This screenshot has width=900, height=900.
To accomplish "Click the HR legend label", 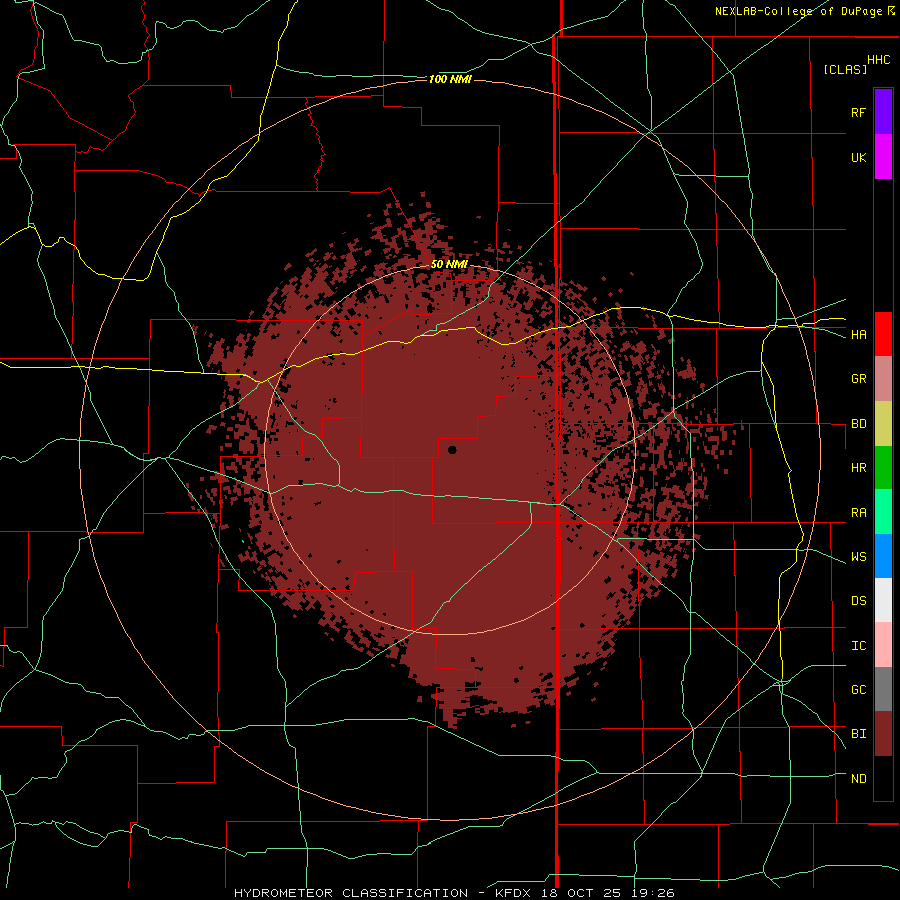I will 858,468.
